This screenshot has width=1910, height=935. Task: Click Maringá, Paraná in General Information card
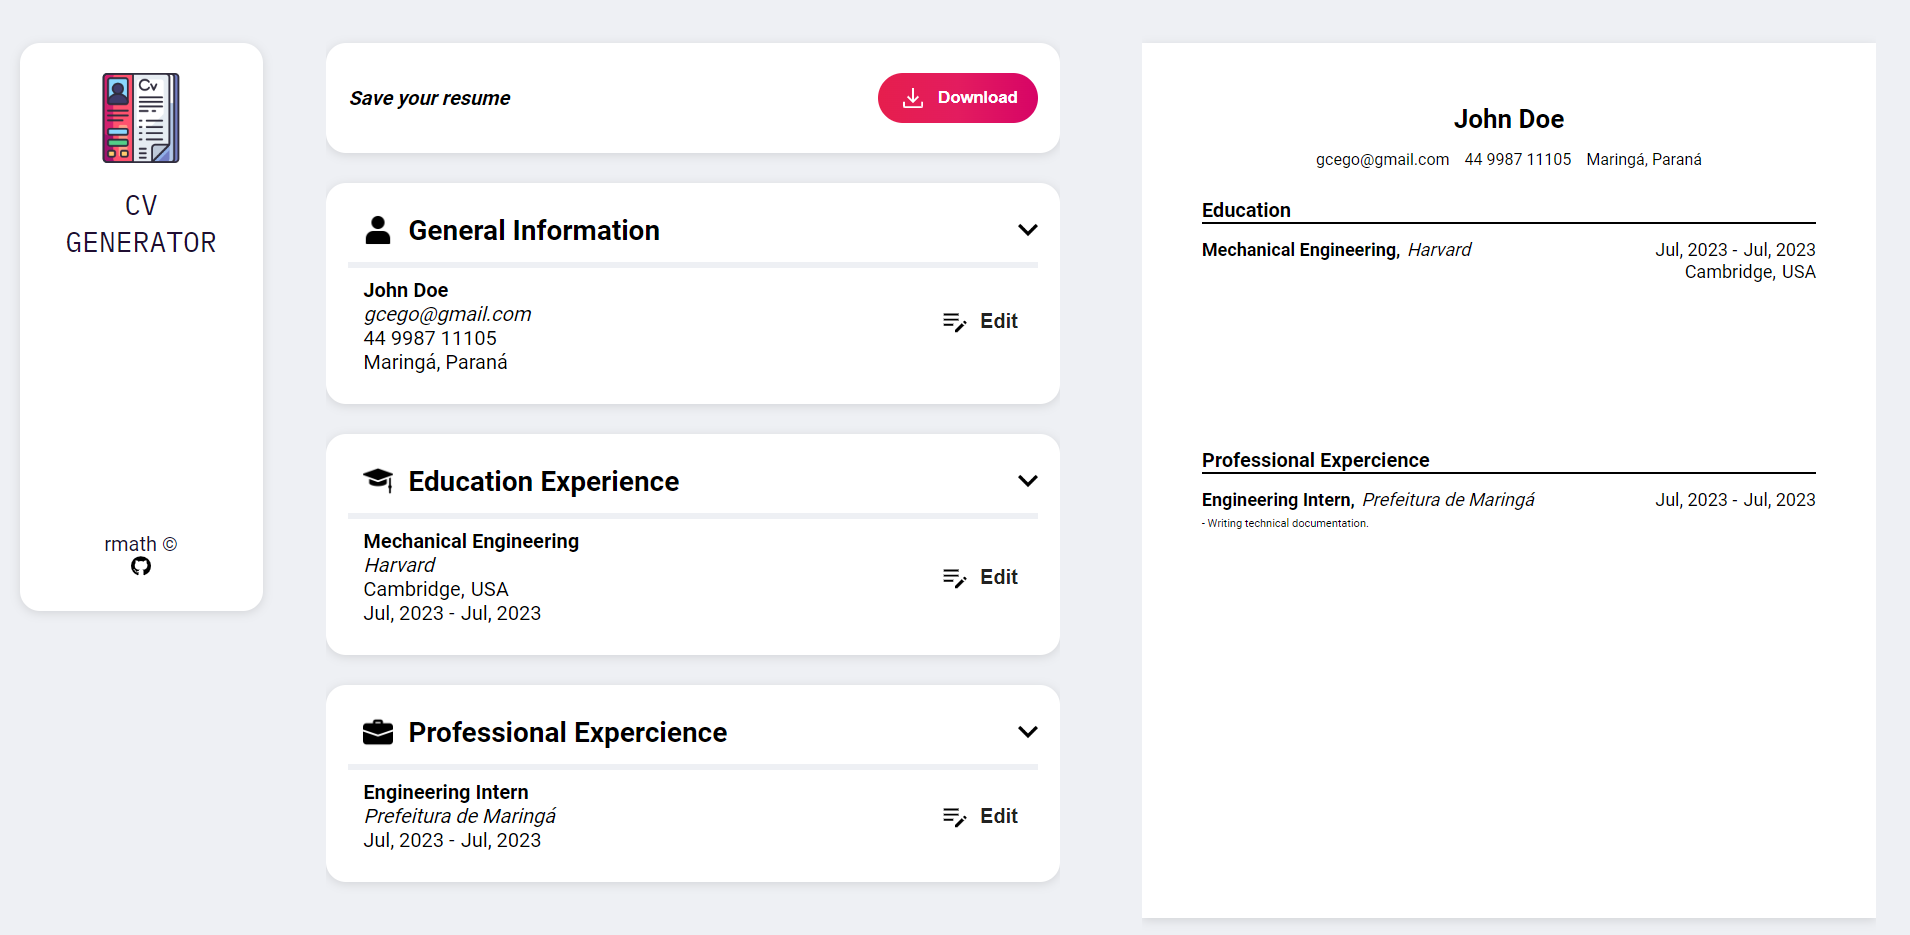(x=436, y=362)
